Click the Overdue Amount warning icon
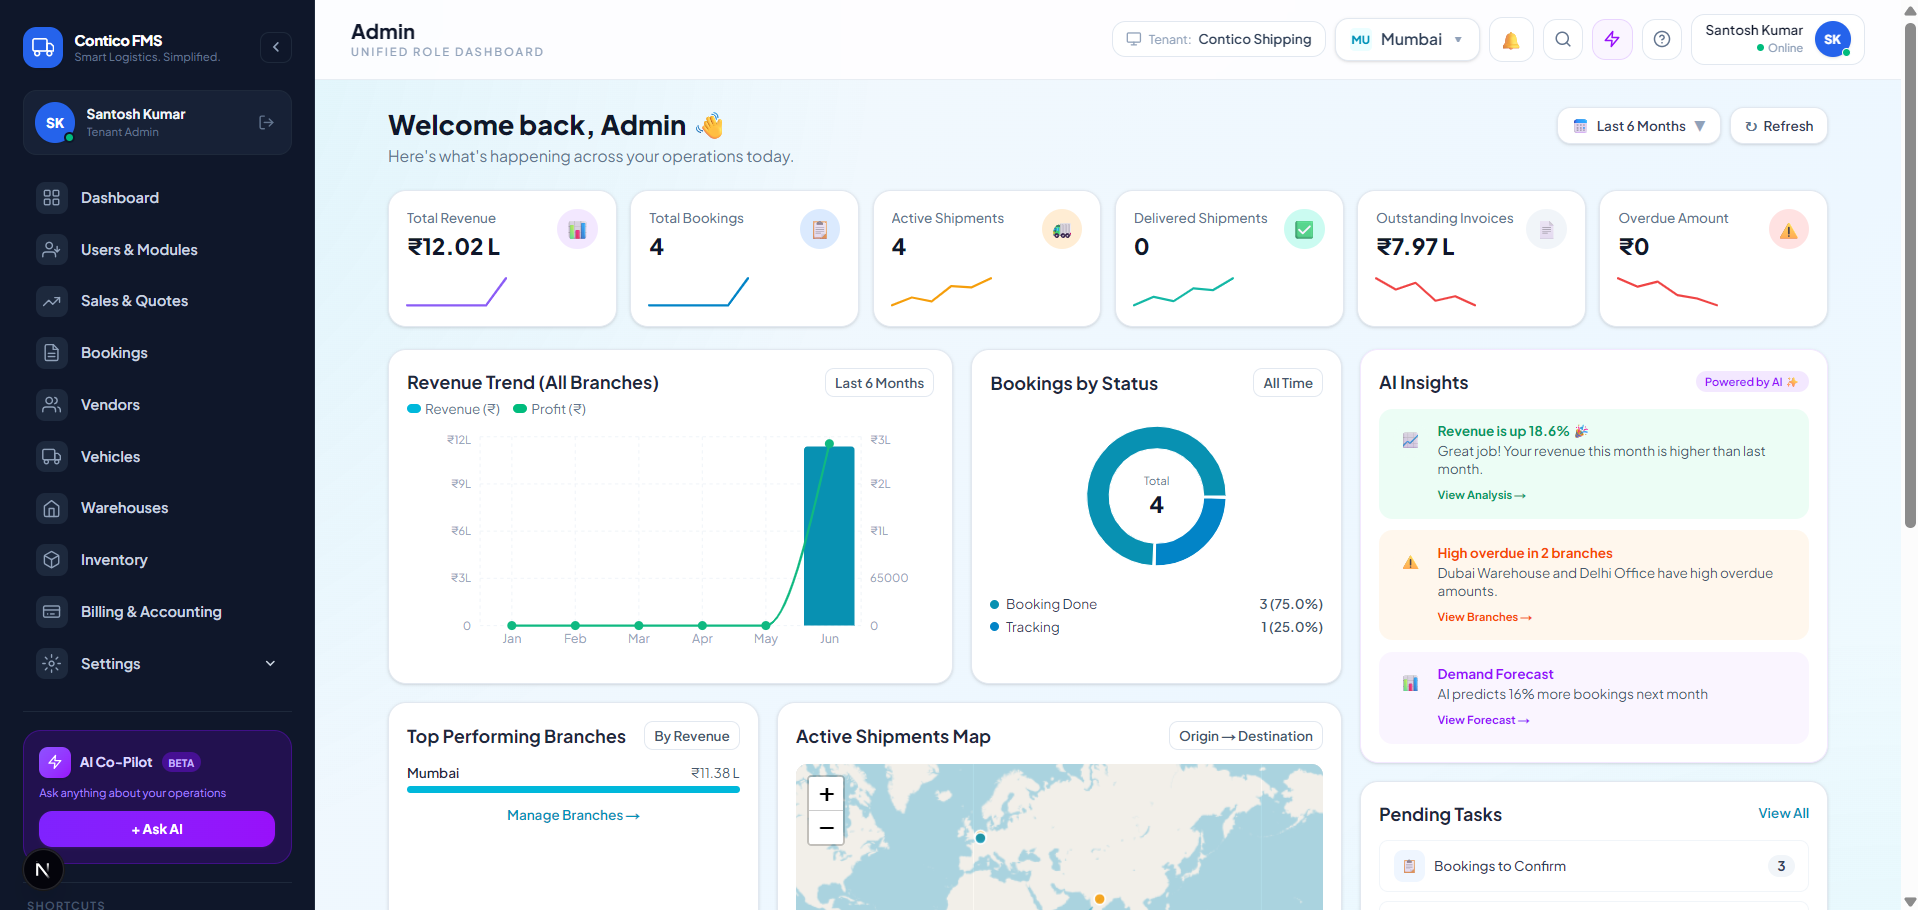 click(x=1789, y=230)
